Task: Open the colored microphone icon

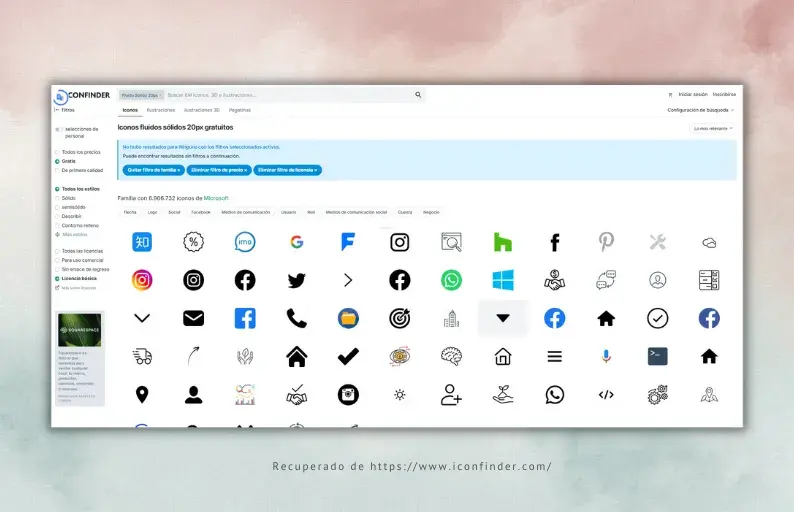Action: point(606,357)
